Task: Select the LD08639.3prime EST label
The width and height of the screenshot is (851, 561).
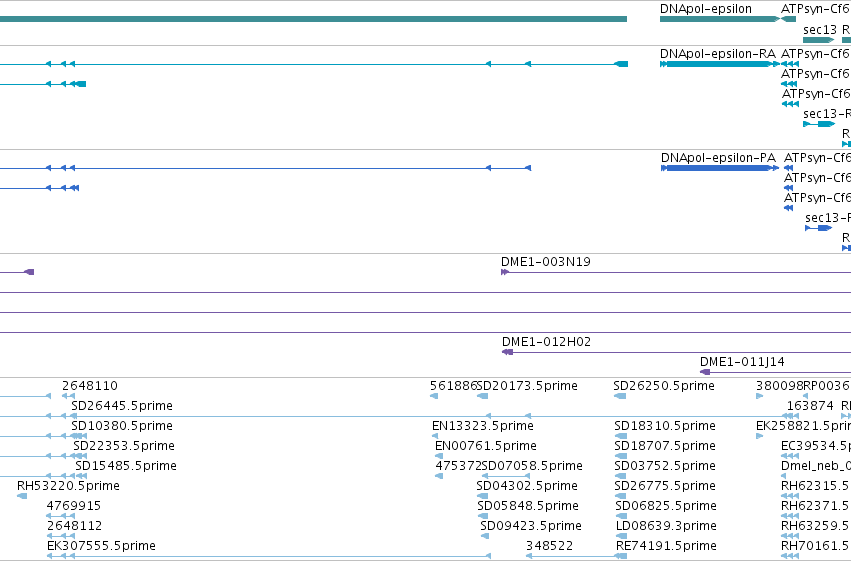Action: (666, 526)
